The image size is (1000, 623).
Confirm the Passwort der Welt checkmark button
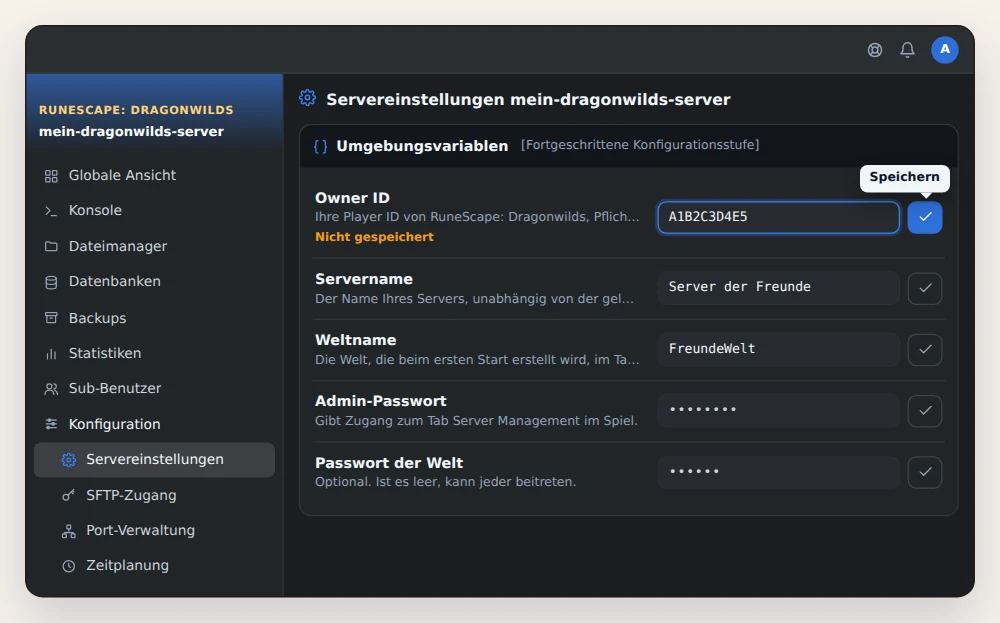click(x=925, y=472)
